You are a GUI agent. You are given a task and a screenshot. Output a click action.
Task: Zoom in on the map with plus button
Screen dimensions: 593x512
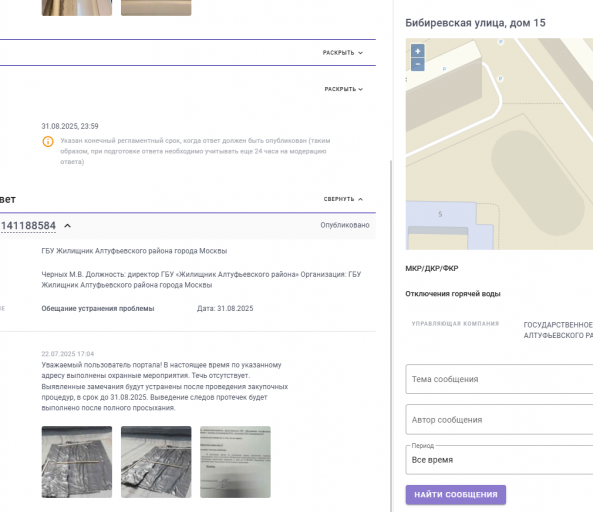pos(418,51)
